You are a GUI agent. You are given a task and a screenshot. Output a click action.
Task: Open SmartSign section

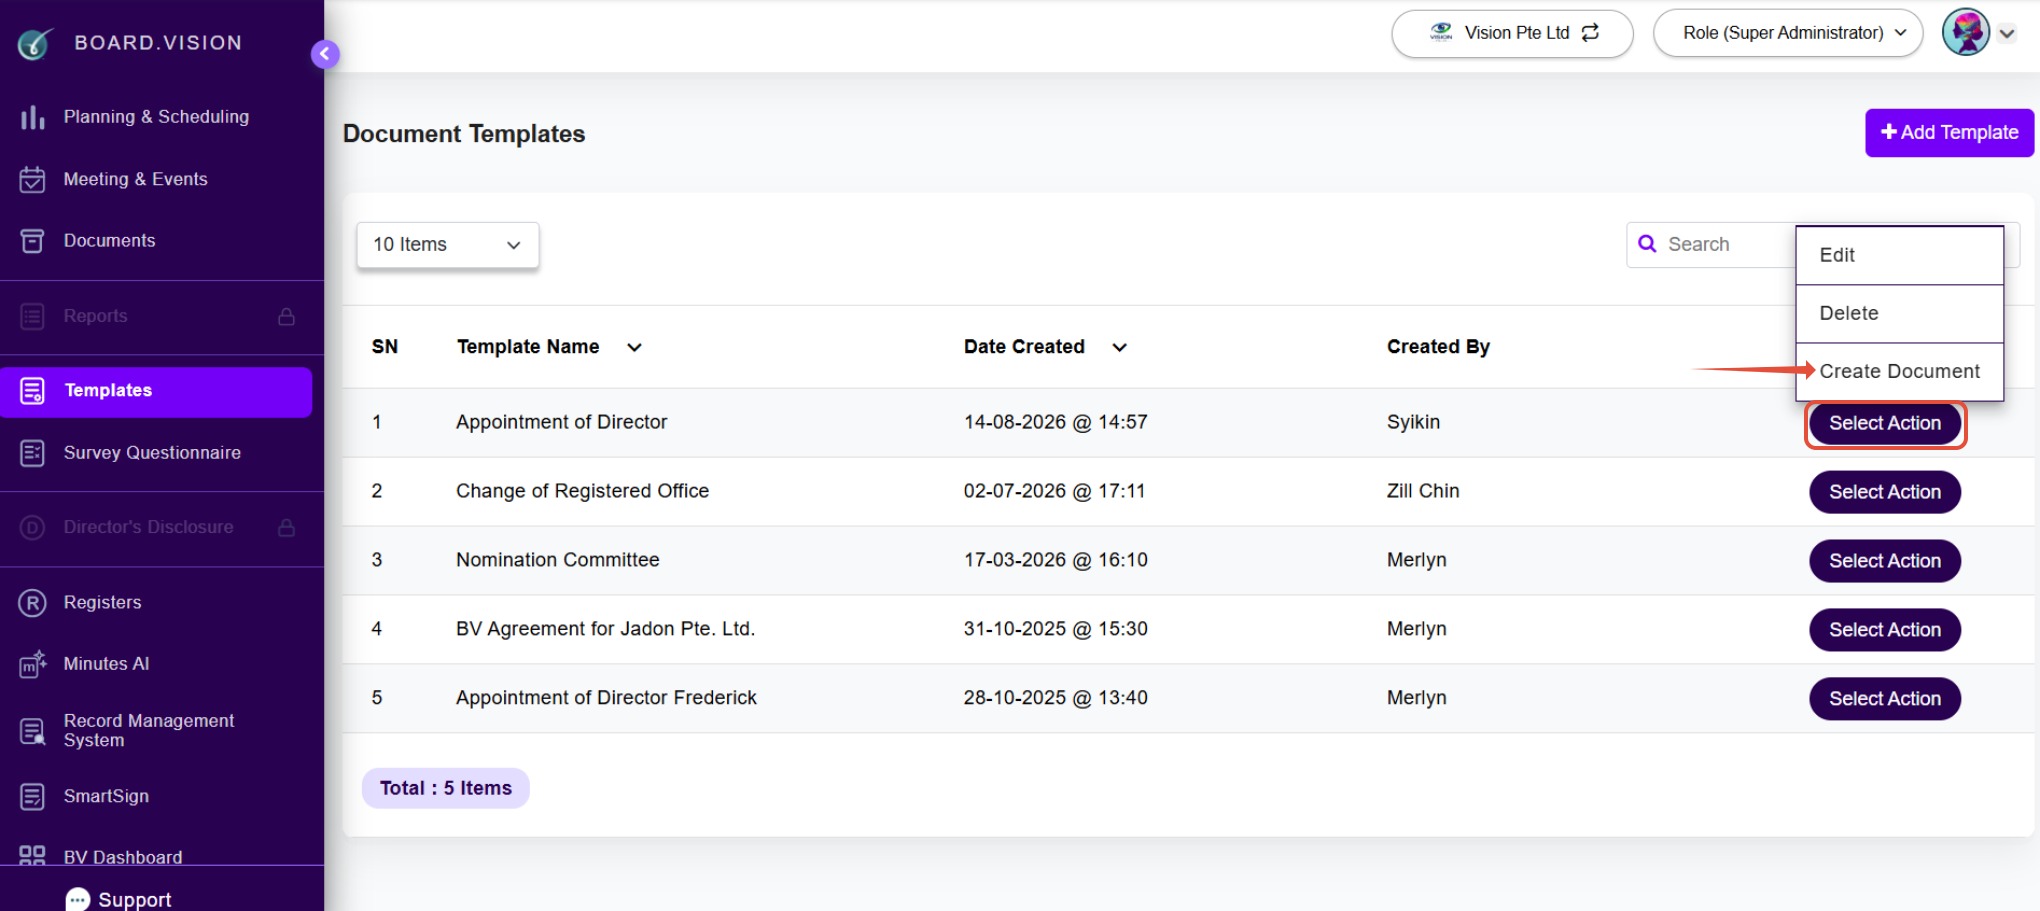[x=106, y=796]
